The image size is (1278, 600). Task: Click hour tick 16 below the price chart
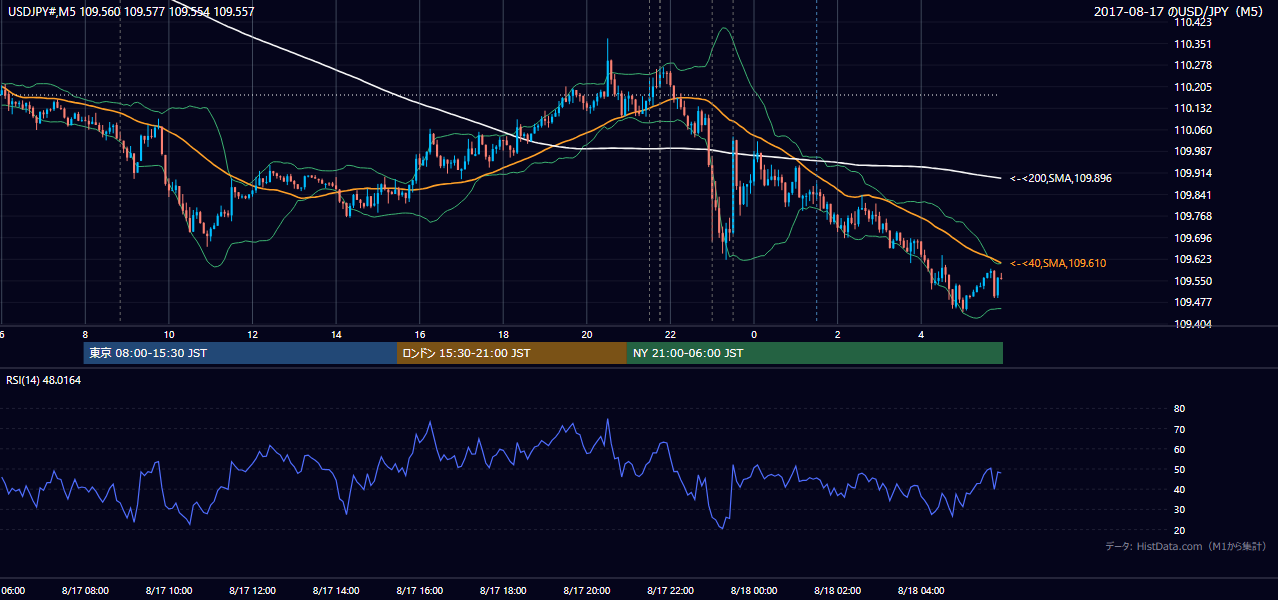[420, 334]
